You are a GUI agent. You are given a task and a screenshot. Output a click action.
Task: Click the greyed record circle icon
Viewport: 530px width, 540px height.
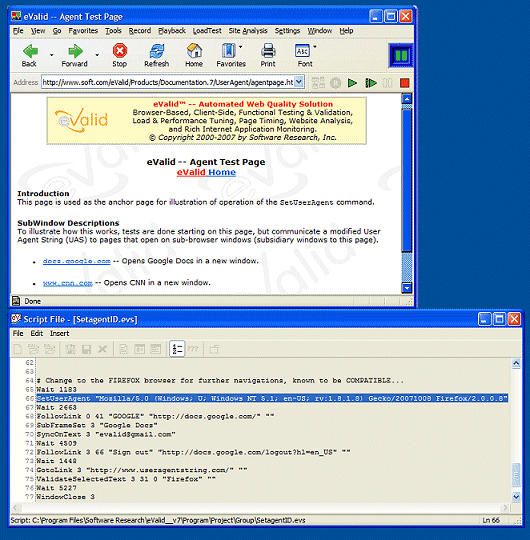(x=335, y=83)
